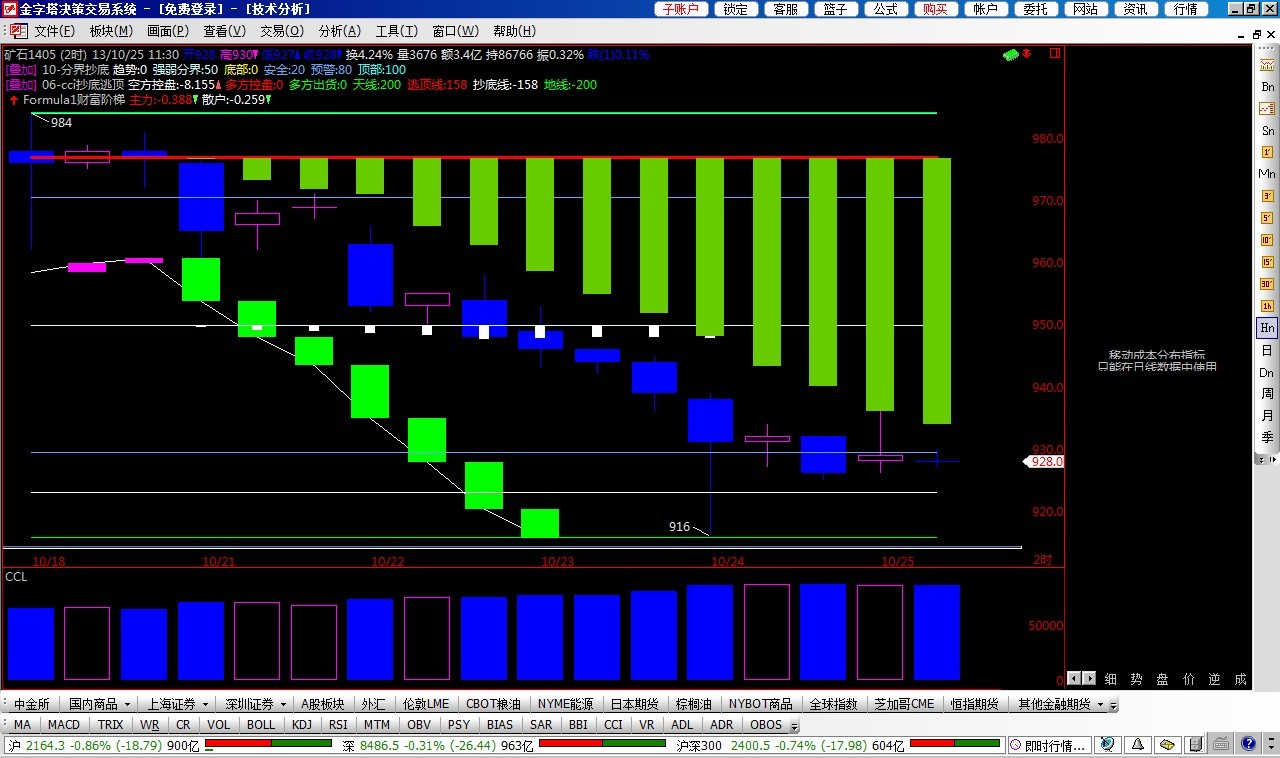Screen dimensions: 1280x758
Task: Click the satellite dish icon in status bar
Action: pyautogui.click(x=1106, y=745)
